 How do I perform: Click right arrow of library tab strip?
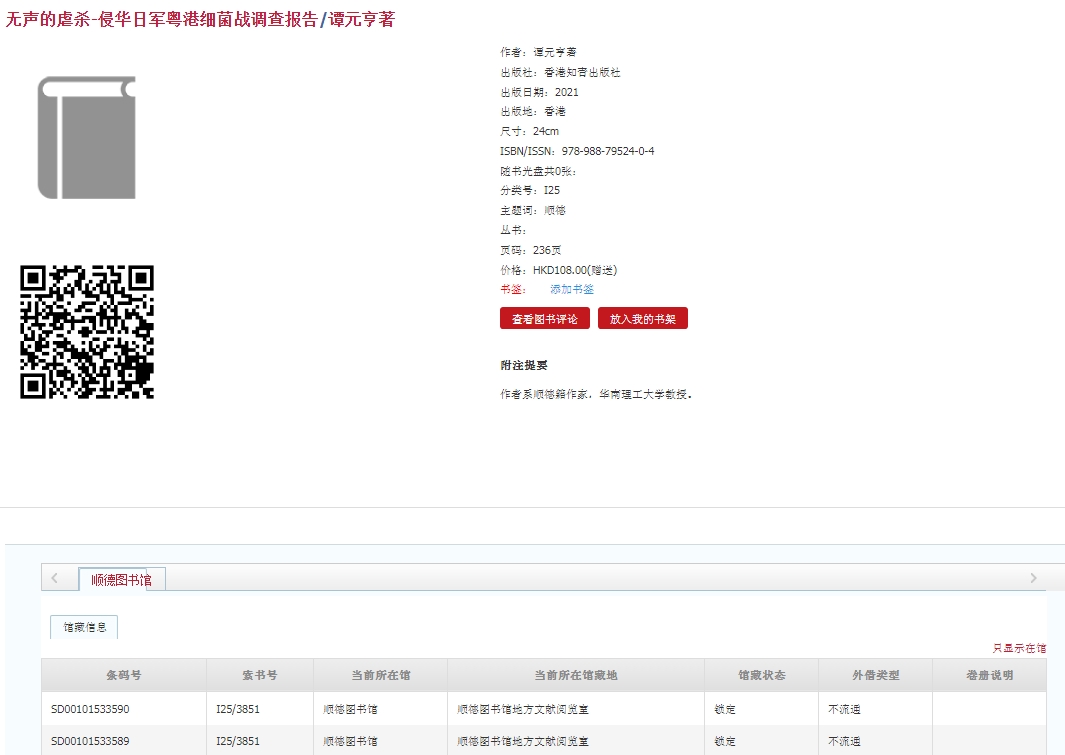pos(1033,578)
